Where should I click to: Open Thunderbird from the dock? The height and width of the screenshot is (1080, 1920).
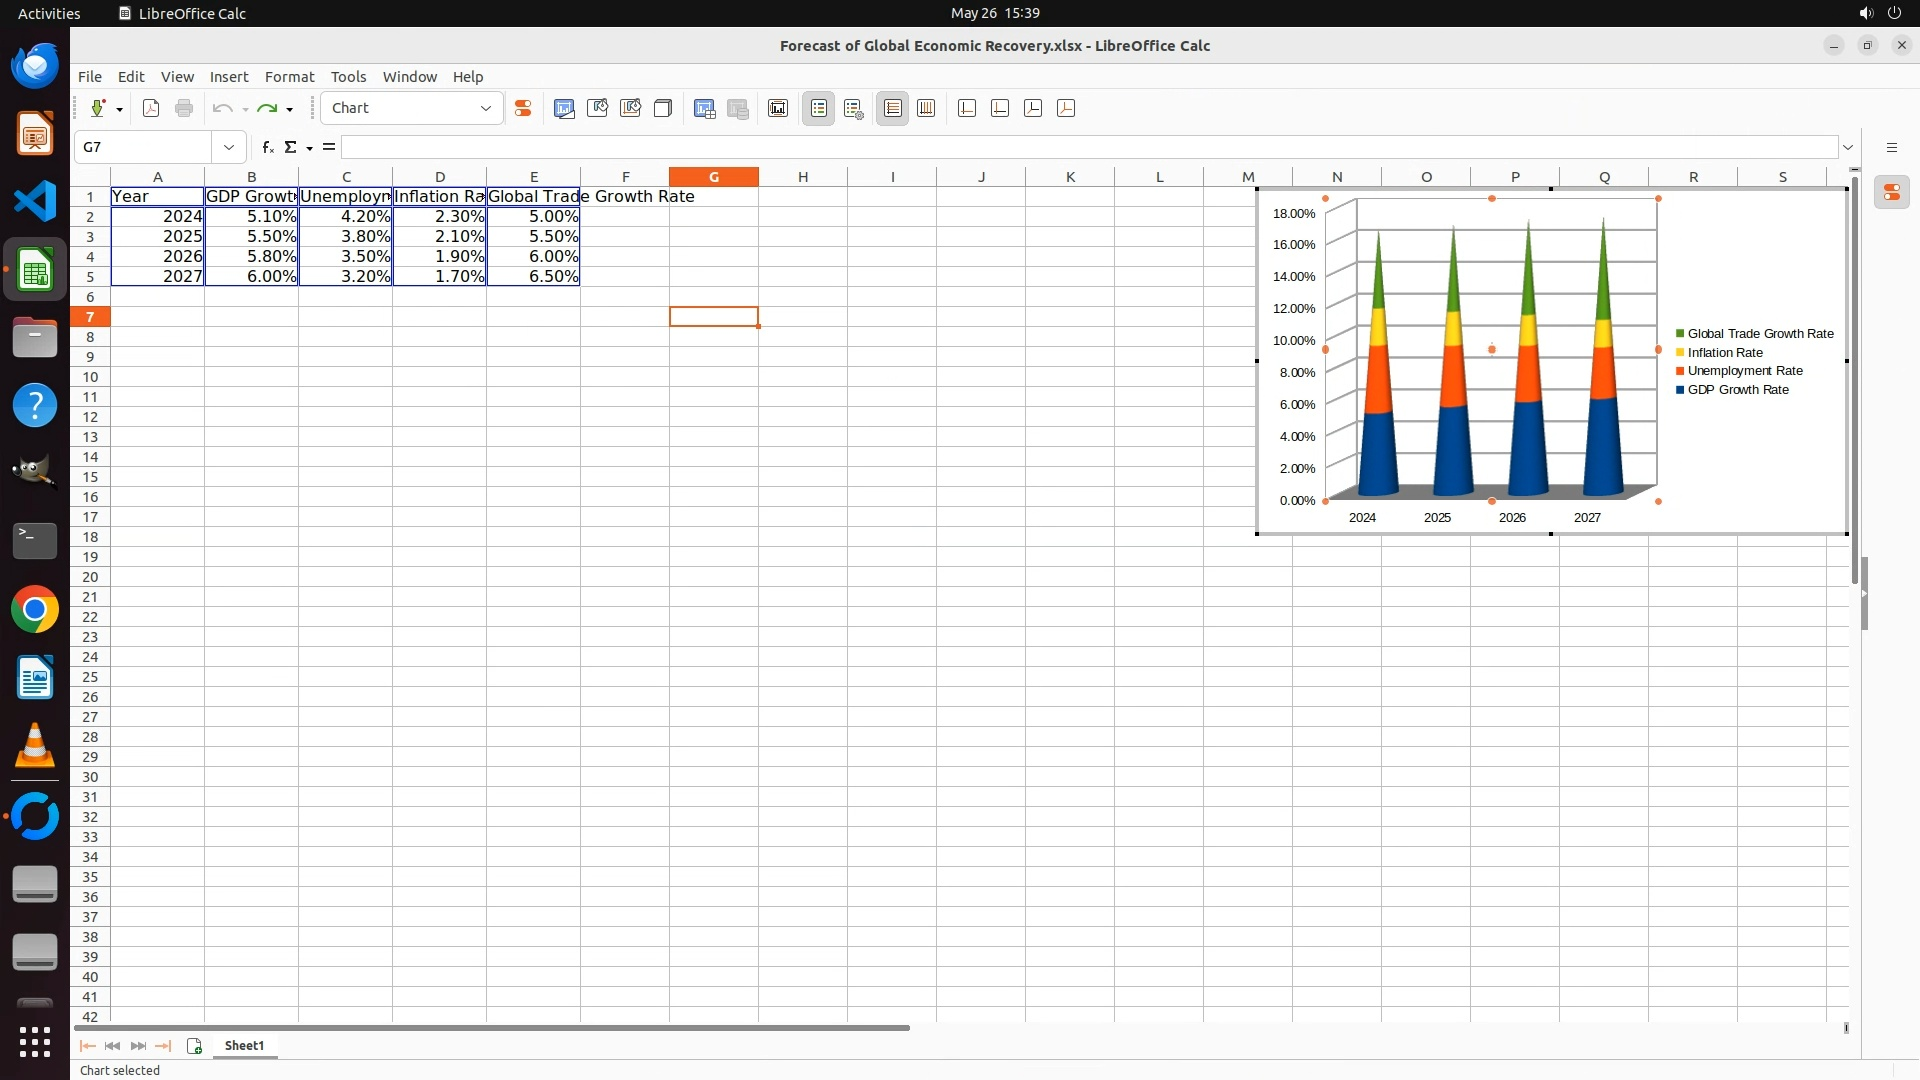tap(35, 66)
